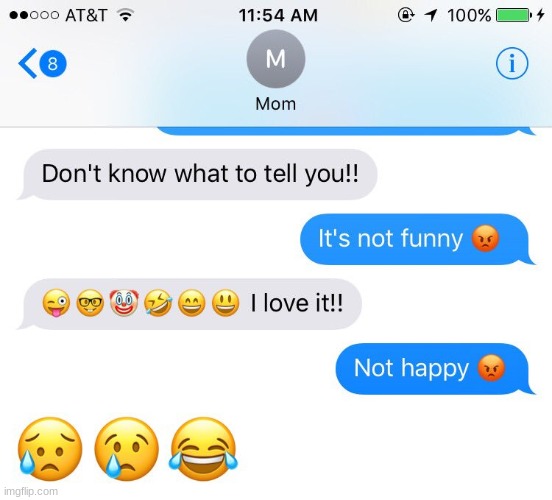The width and height of the screenshot is (552, 500).
Task: Tap the 11:54 AM clock in status bar
Action: (x=278, y=15)
